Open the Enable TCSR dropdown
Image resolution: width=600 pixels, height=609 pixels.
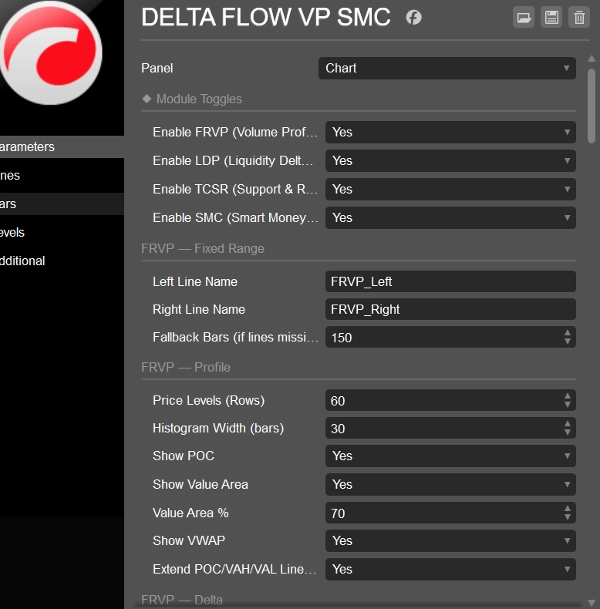click(x=450, y=189)
